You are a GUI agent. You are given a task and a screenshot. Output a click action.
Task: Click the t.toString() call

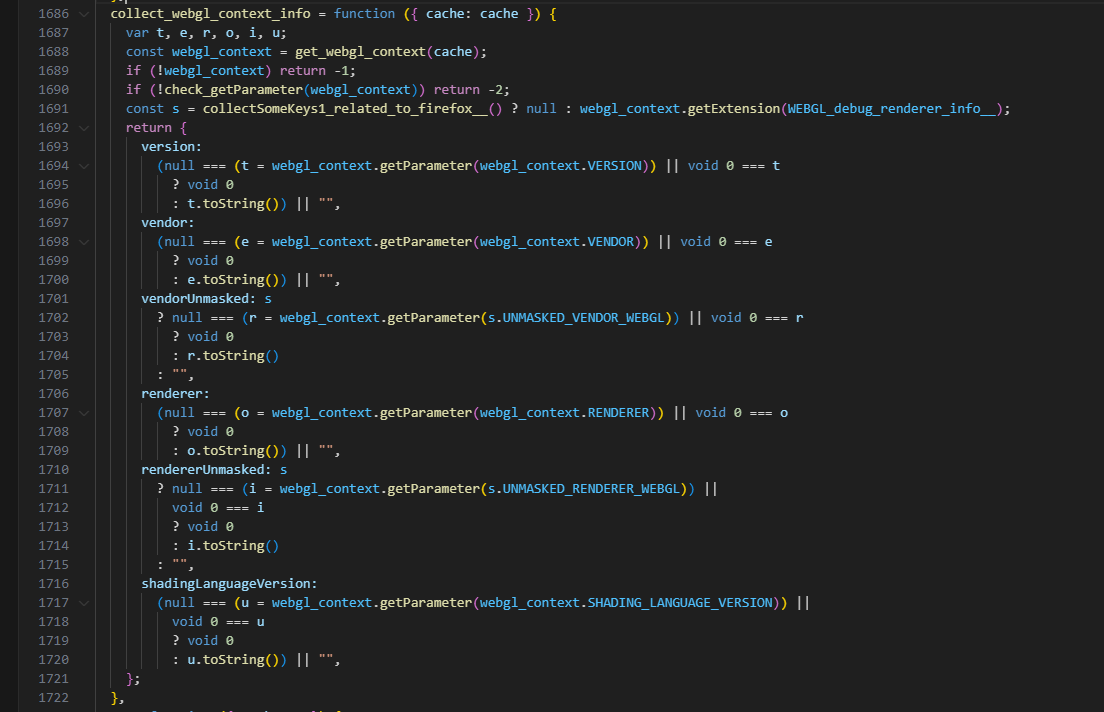coord(233,204)
